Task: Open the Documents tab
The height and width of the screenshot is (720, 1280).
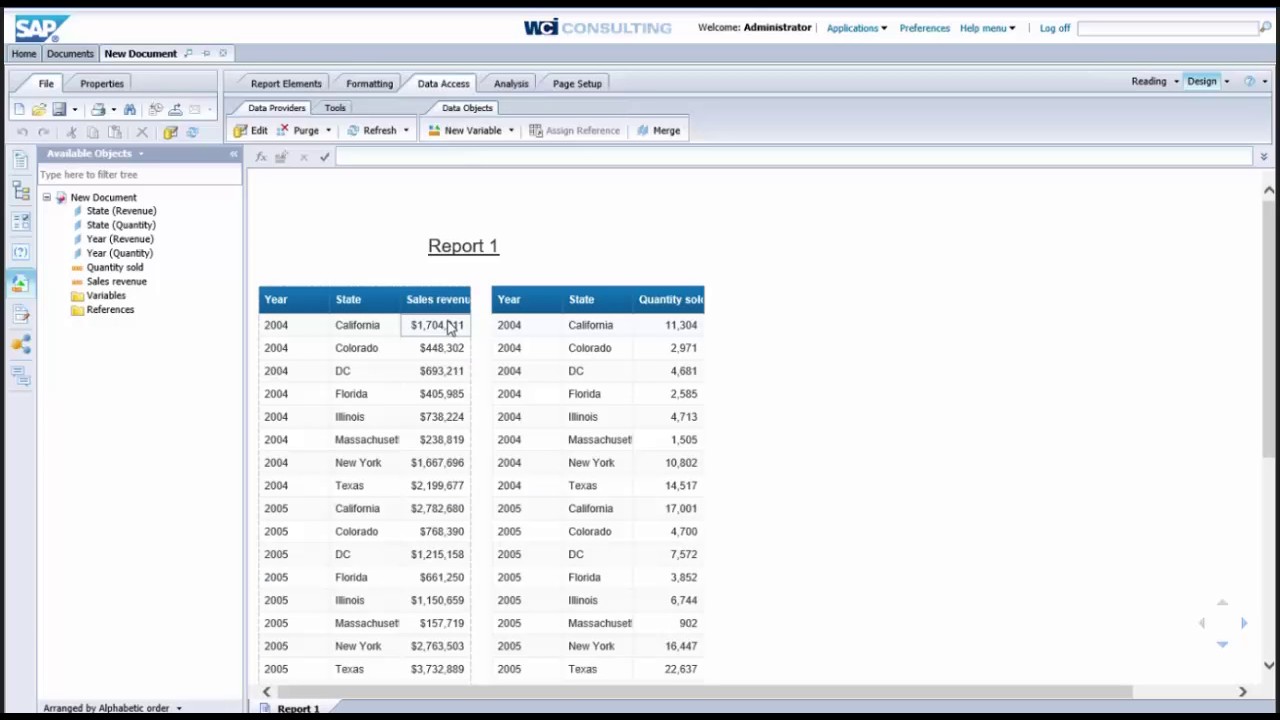Action: pyautogui.click(x=70, y=54)
